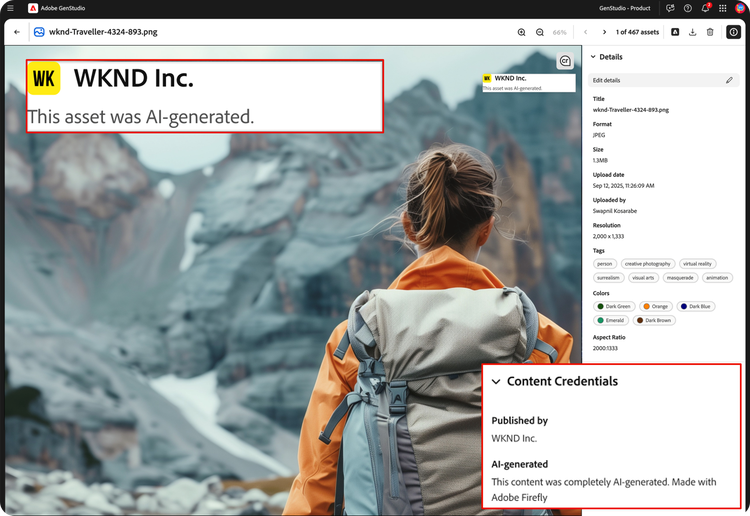Go to the previous asset
Image resolution: width=750 pixels, height=516 pixels.
(585, 32)
